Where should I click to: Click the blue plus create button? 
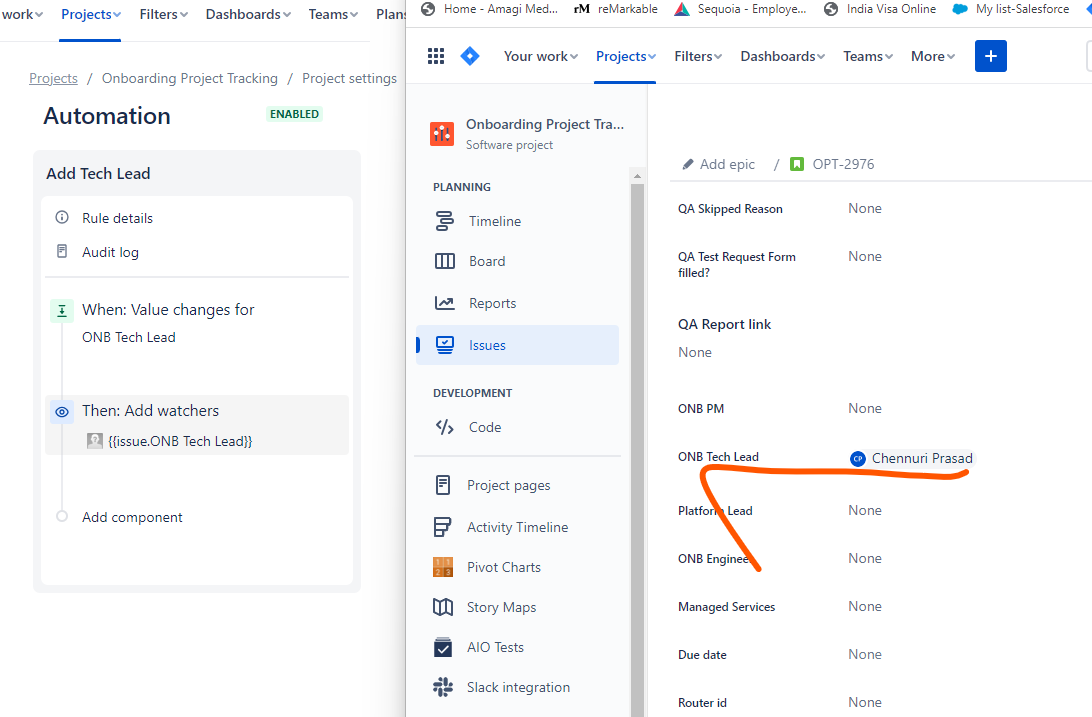click(991, 56)
